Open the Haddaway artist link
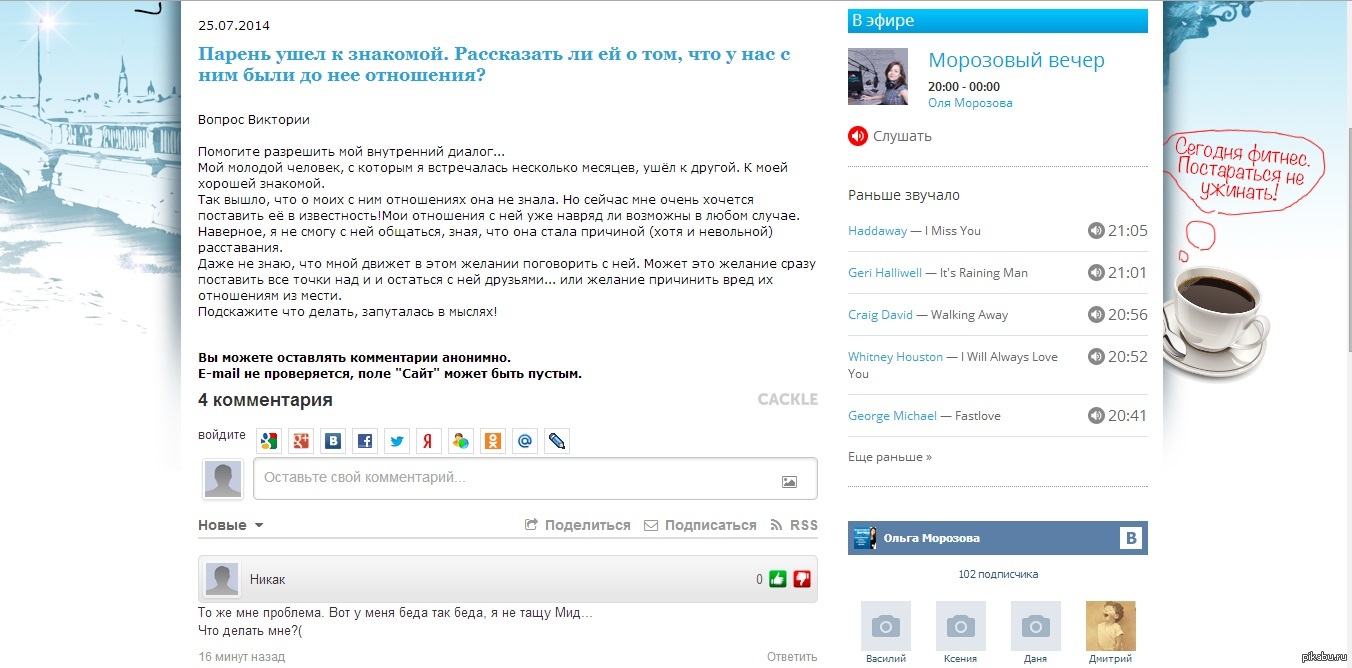1352x668 pixels. click(x=877, y=231)
